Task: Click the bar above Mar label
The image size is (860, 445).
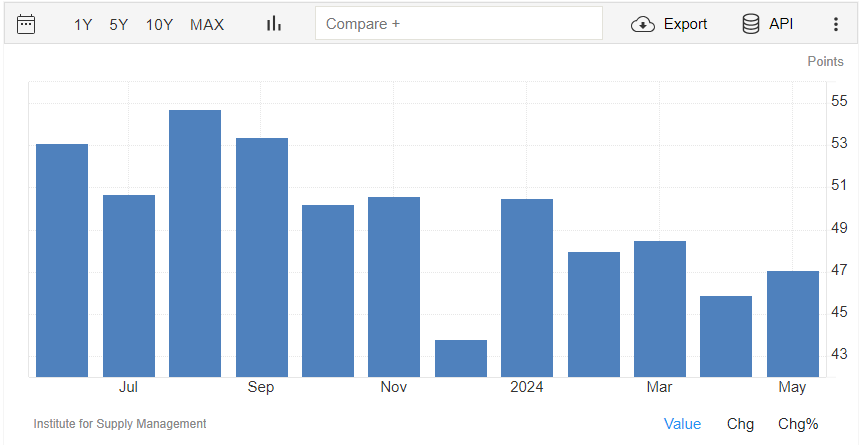Action: click(660, 309)
